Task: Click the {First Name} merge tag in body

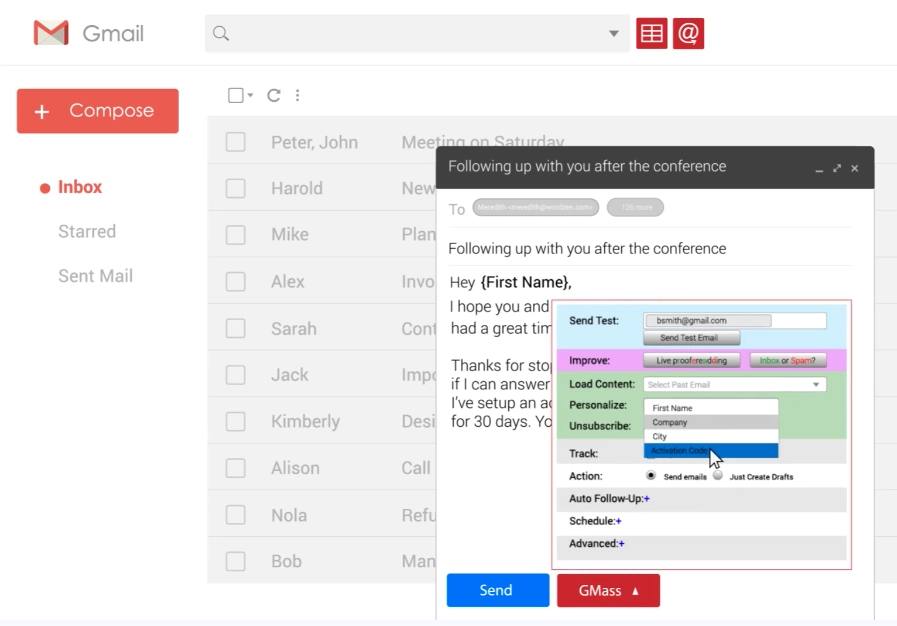Action: tap(526, 282)
